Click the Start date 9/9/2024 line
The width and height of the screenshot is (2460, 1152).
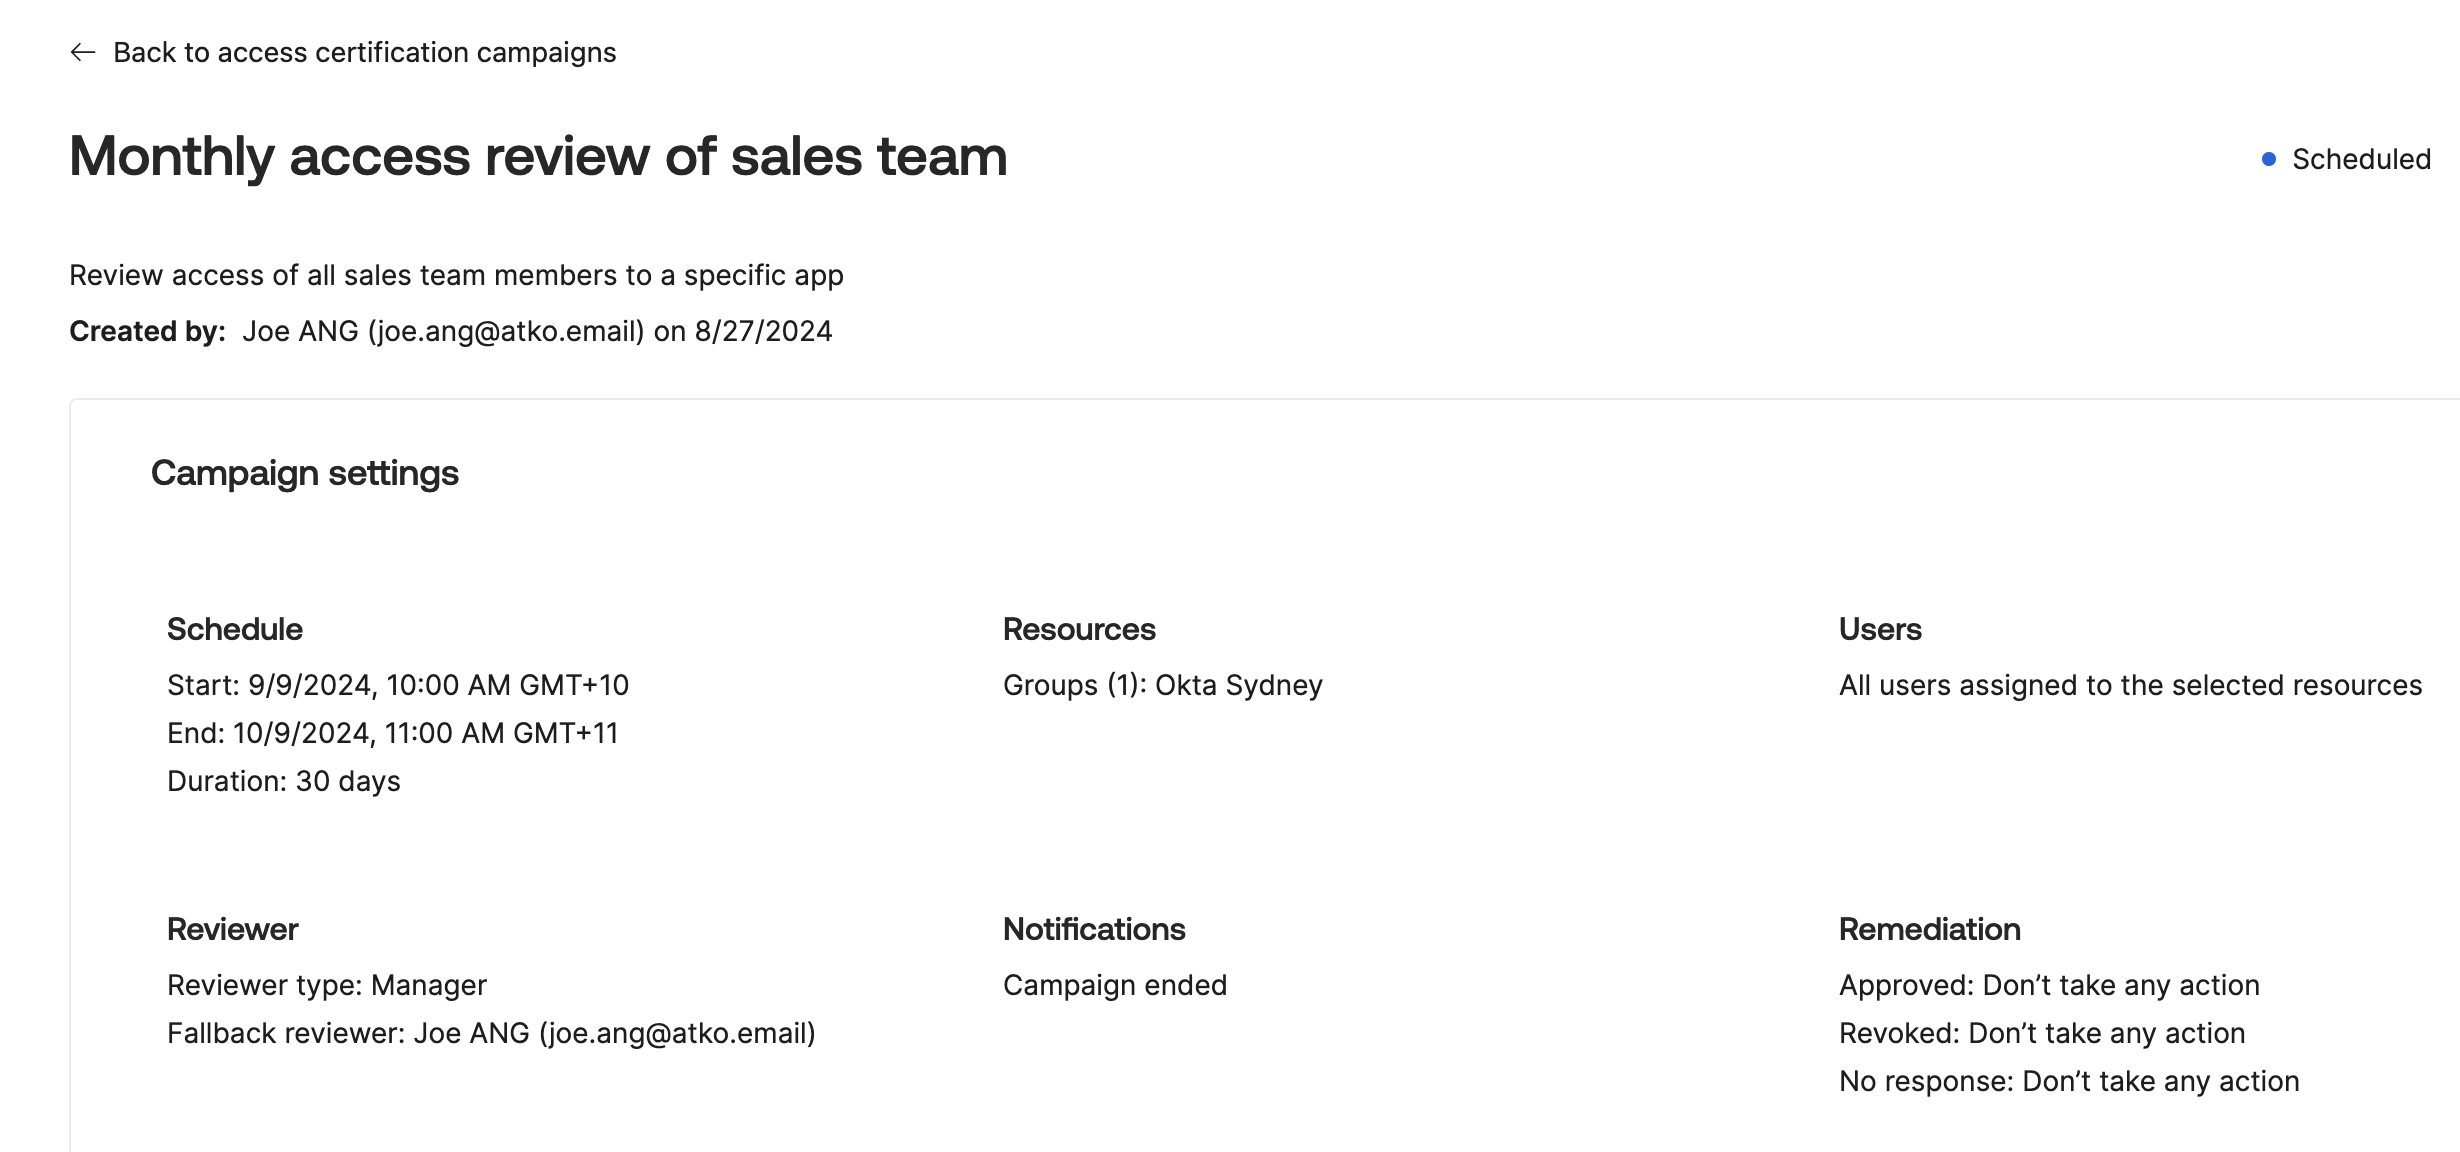397,685
